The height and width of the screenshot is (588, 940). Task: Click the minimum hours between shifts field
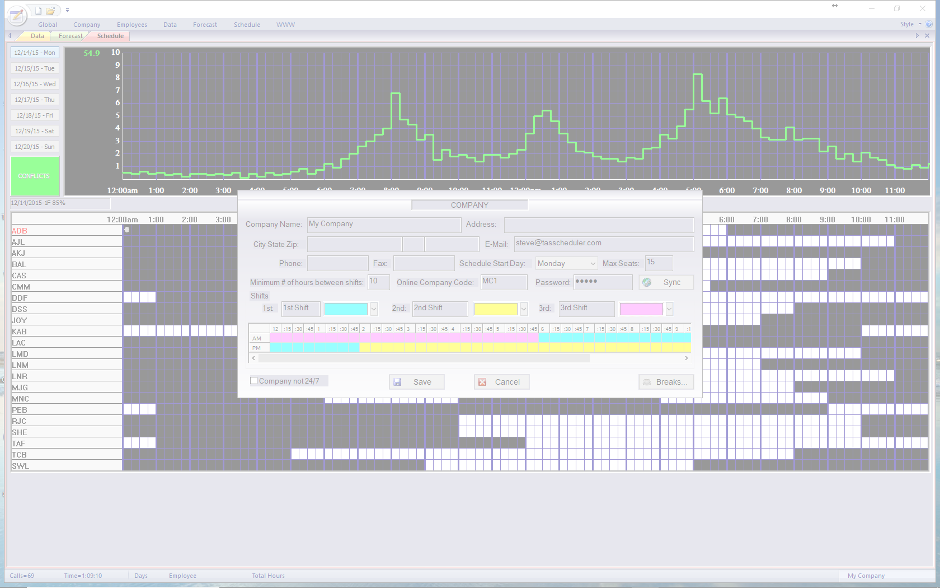[x=378, y=282]
